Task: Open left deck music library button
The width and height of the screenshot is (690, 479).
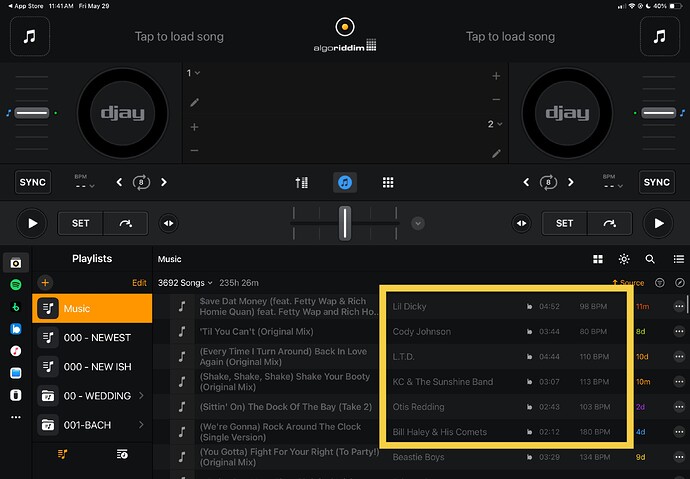Action: [x=30, y=36]
